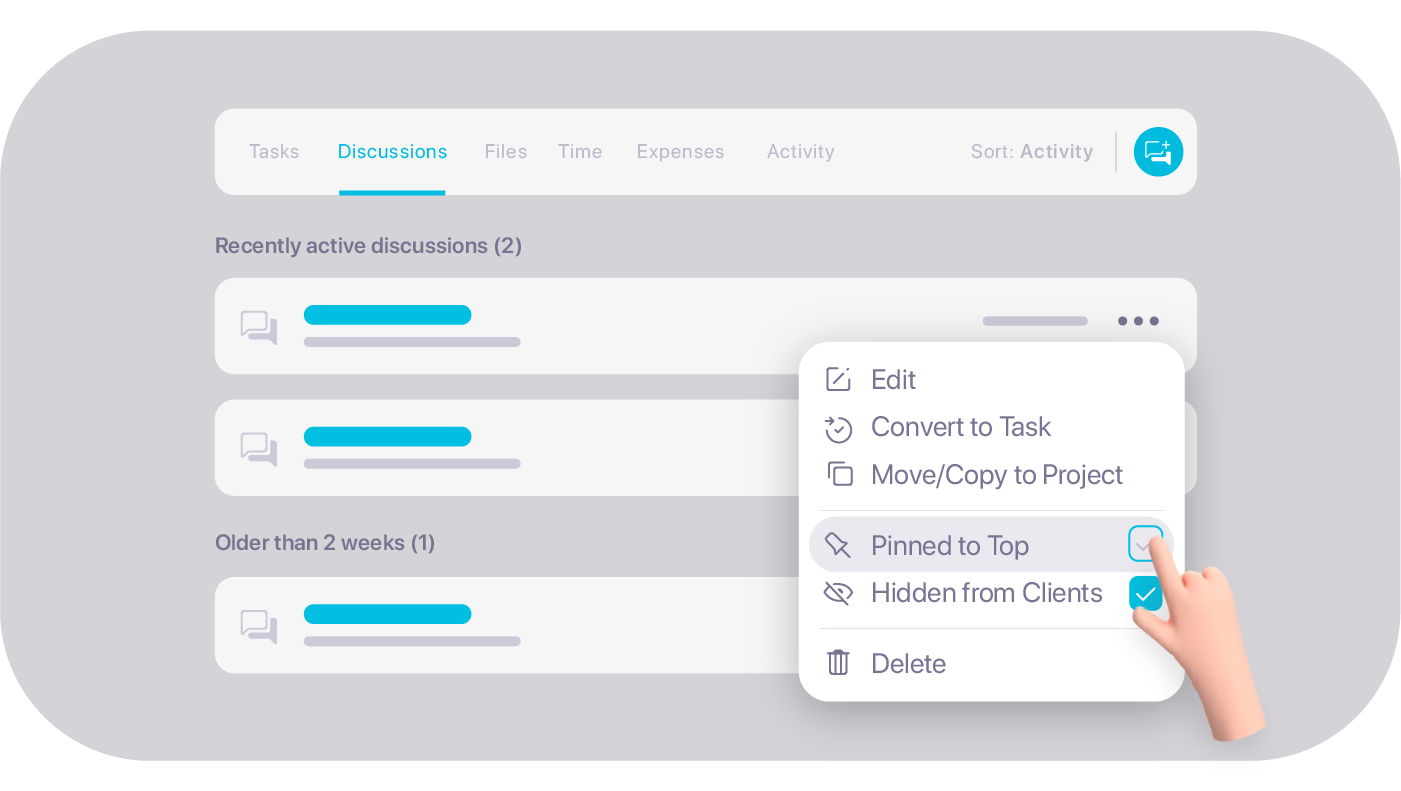Click the Move/Copy duplicate icon

(839, 474)
